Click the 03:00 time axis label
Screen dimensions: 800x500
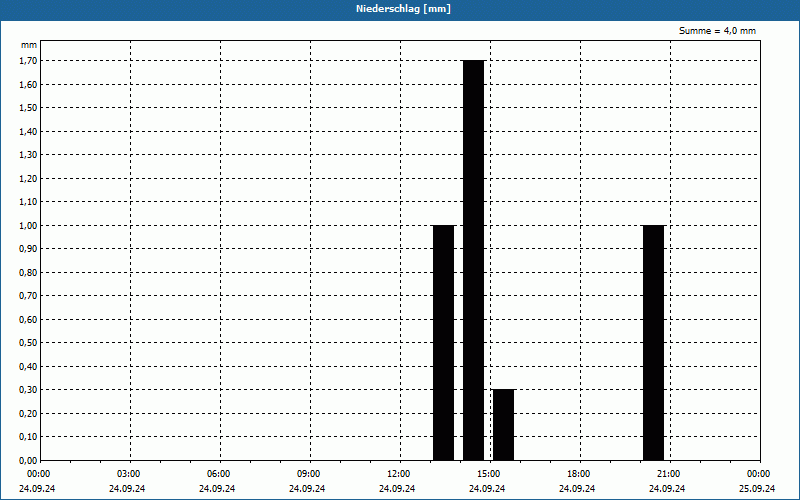coord(128,474)
